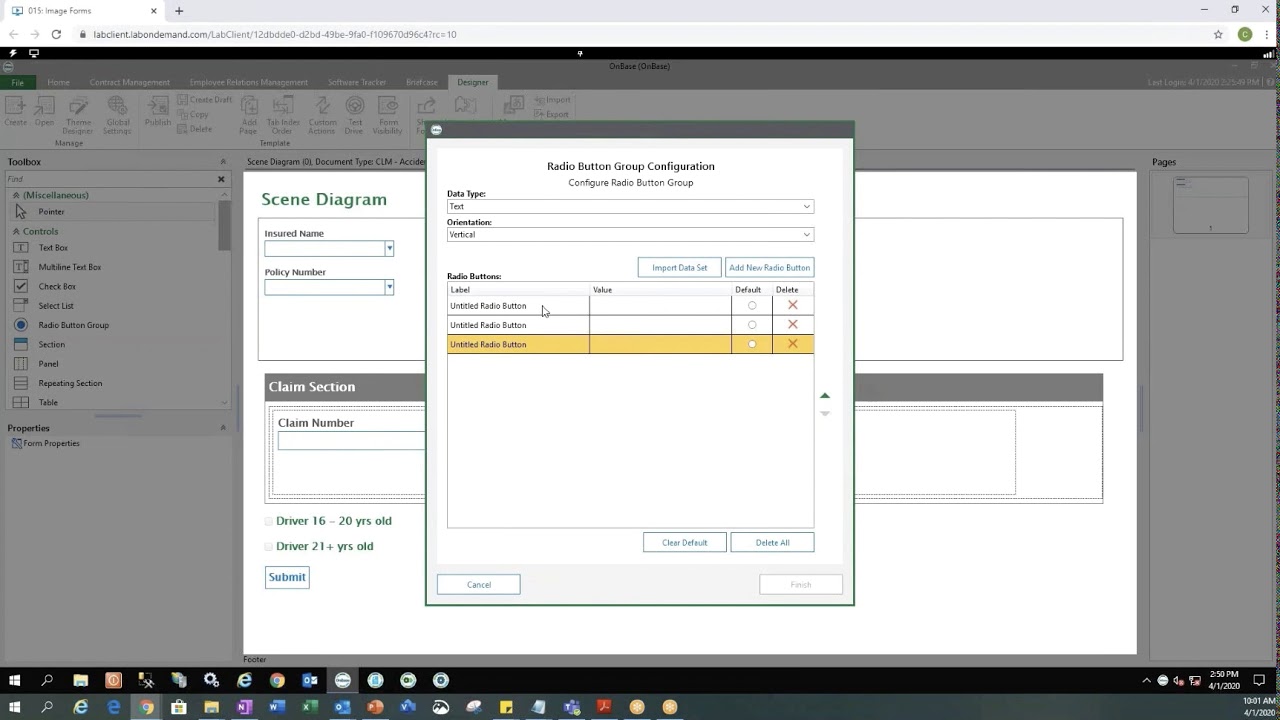
Task: Click the Publish icon in ribbon
Action: pyautogui.click(x=158, y=112)
